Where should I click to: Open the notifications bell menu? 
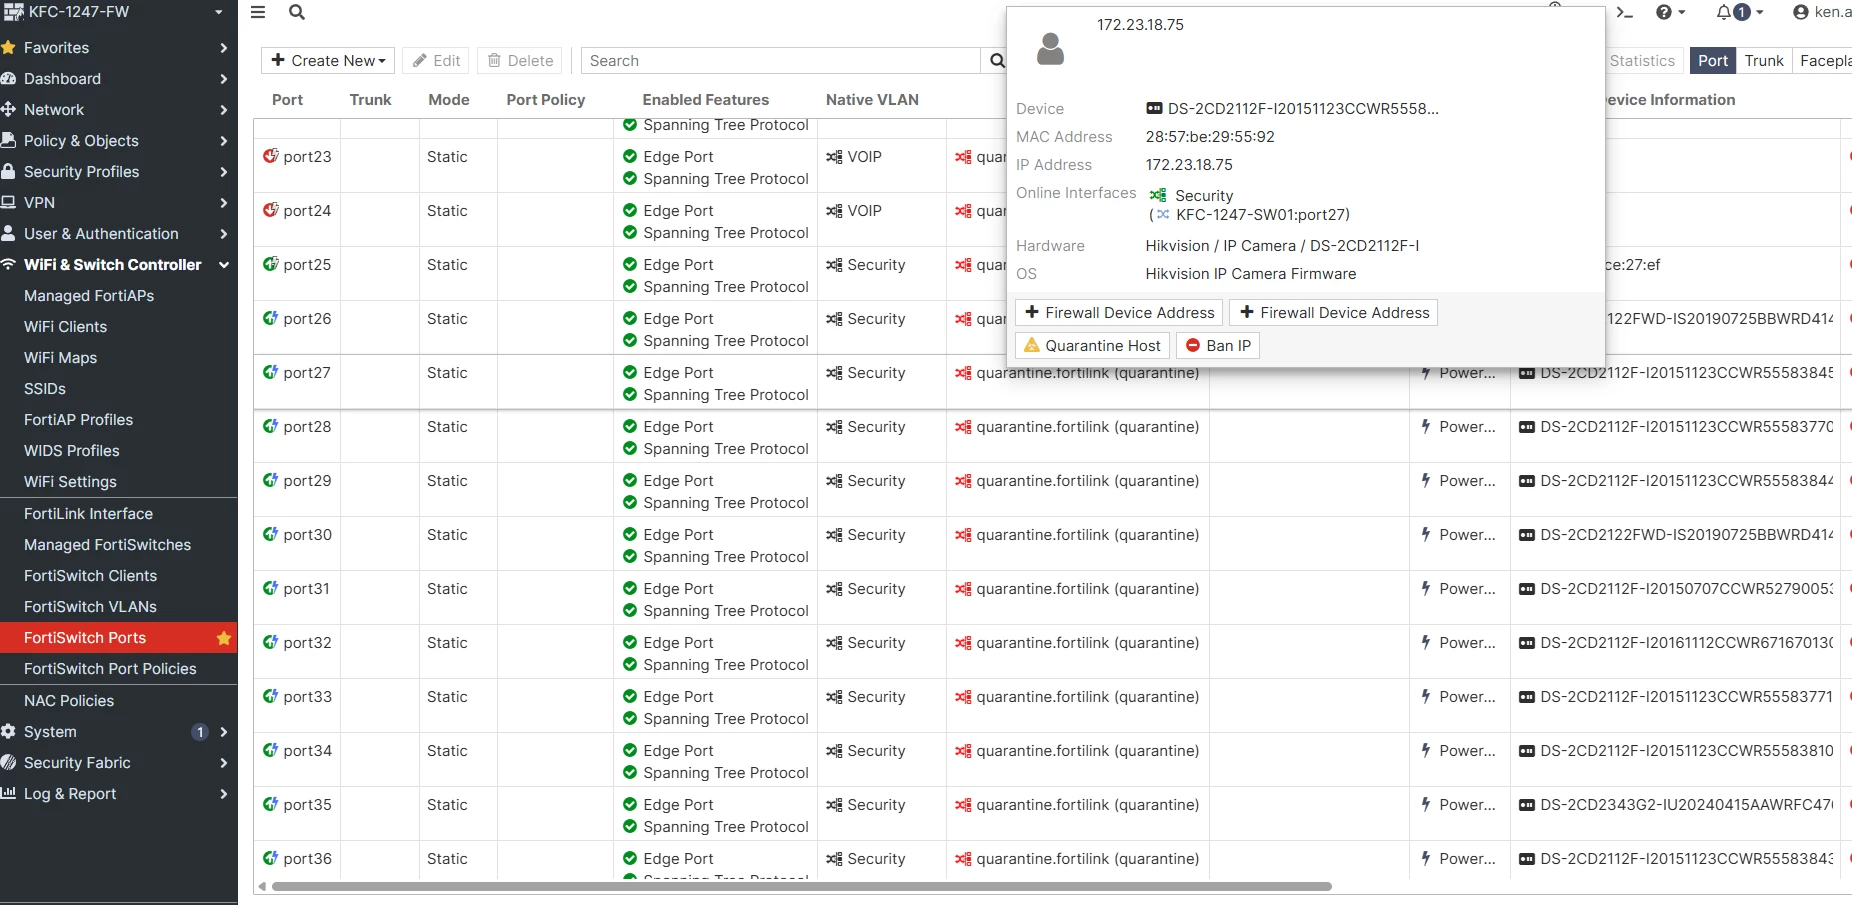coord(1739,12)
